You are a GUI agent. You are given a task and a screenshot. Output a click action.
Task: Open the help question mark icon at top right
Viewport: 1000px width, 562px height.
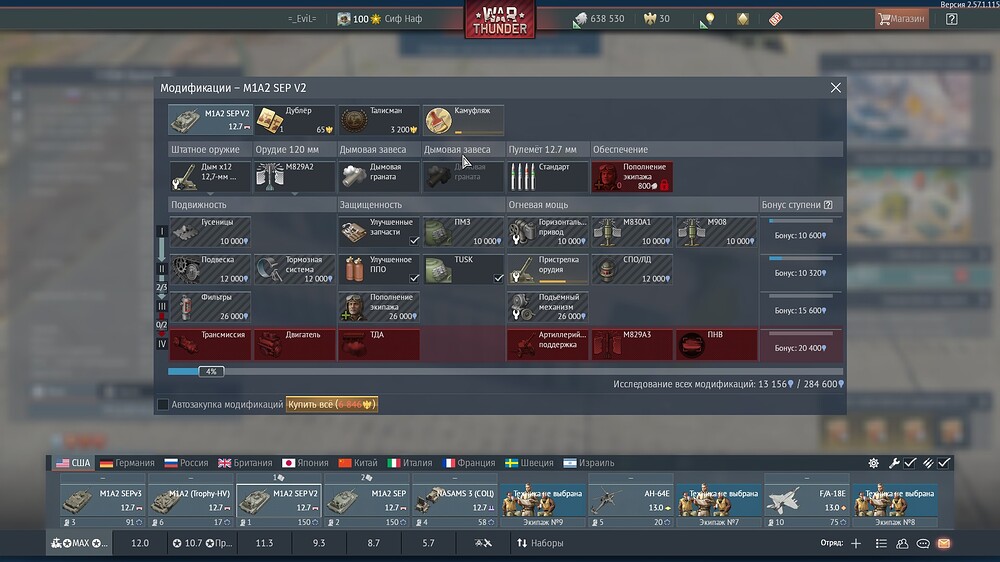click(952, 19)
